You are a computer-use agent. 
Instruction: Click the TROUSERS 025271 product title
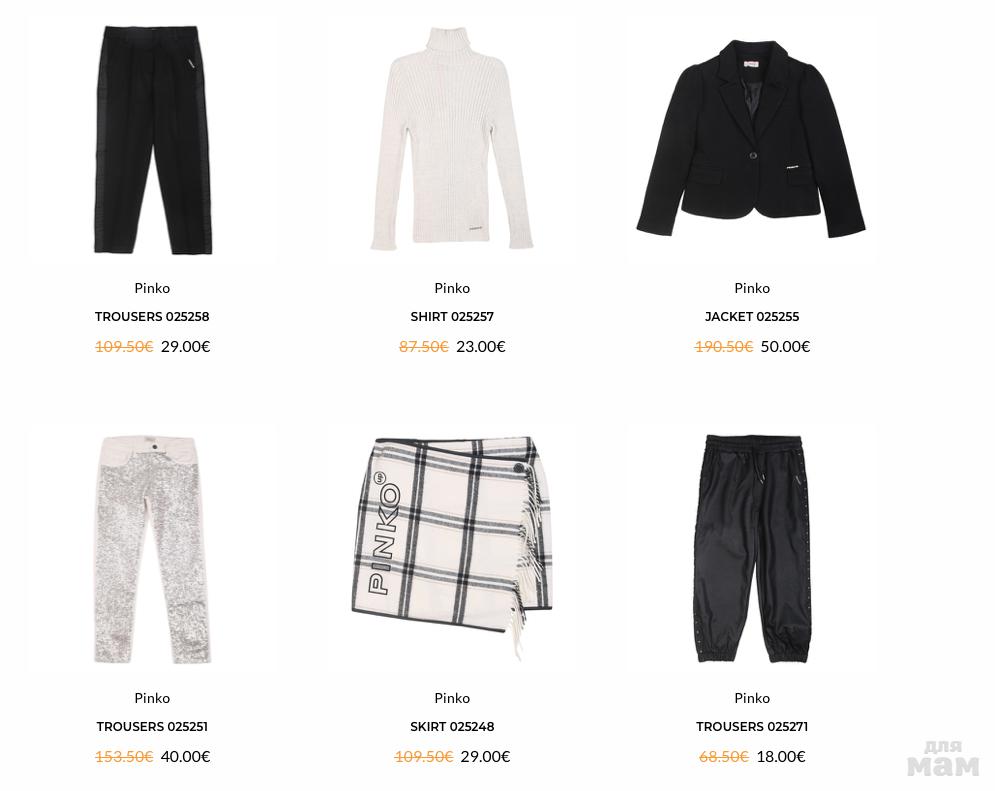click(752, 726)
